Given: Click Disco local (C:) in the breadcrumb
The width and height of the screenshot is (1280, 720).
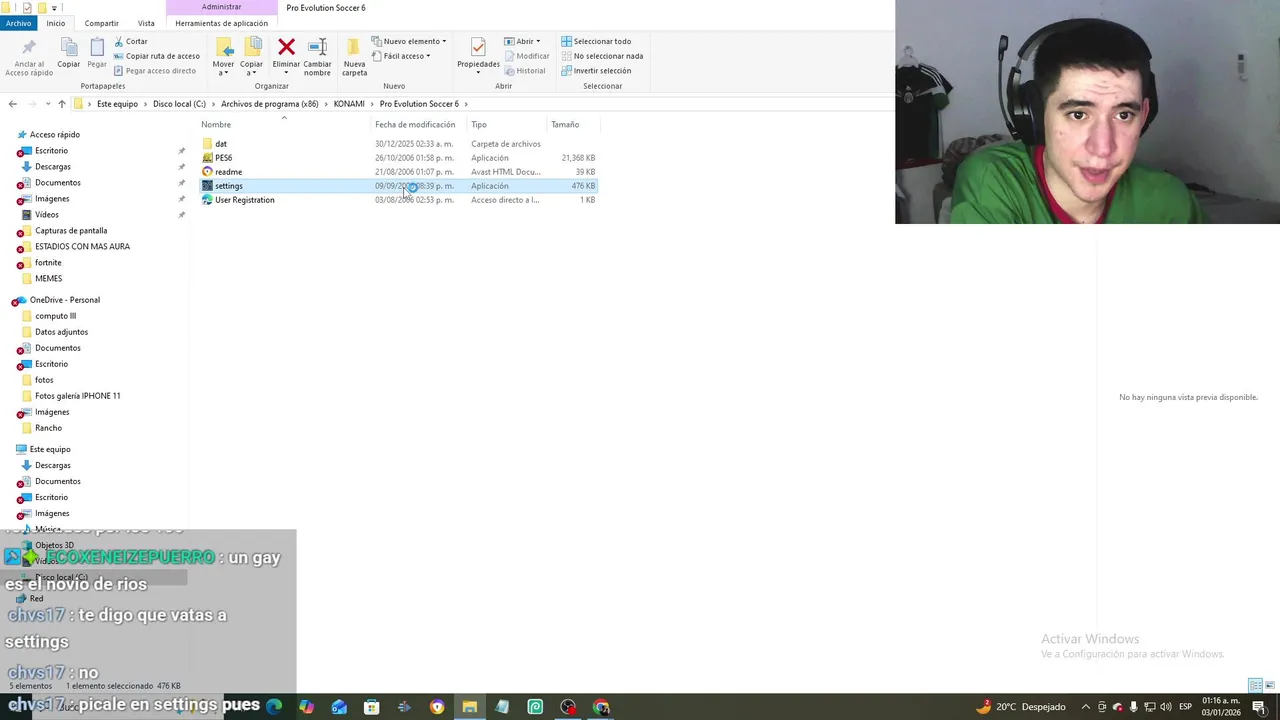Looking at the screenshot, I should click(179, 104).
